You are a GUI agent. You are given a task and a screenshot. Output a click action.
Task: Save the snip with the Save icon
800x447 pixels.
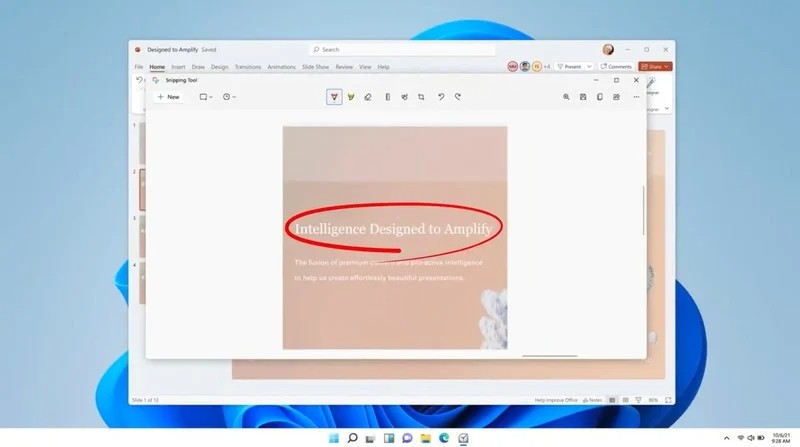coord(583,97)
